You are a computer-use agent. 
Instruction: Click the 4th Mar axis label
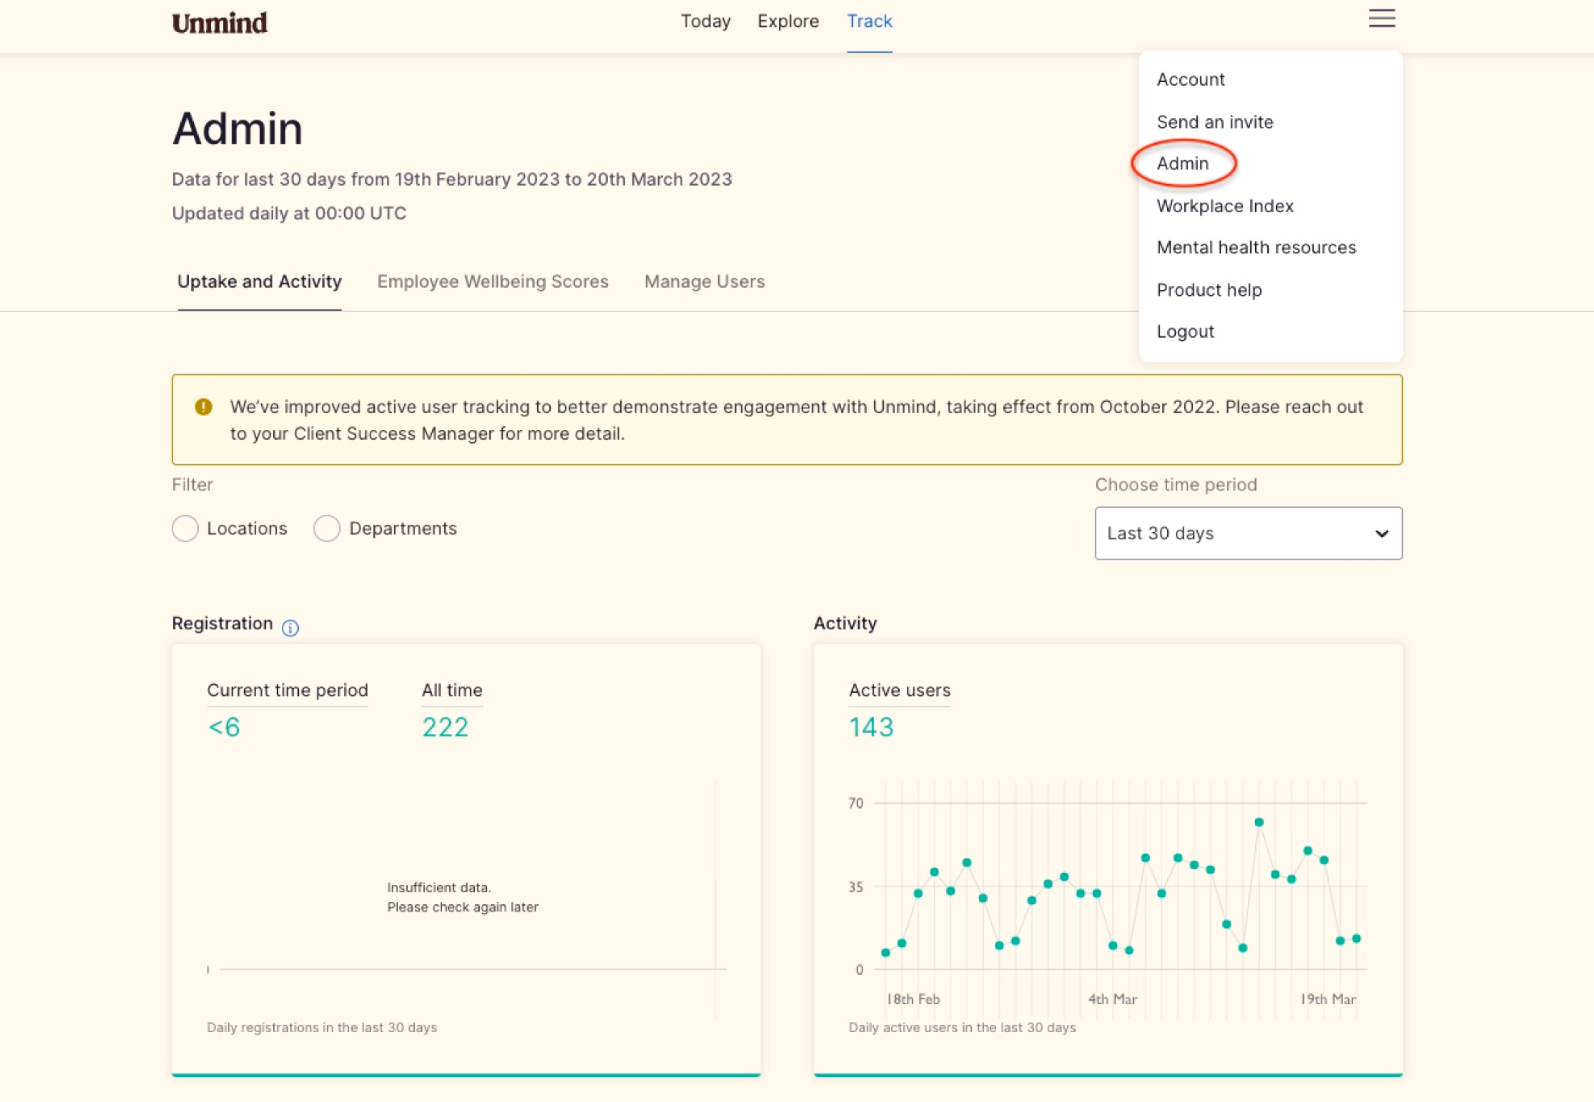pos(1112,999)
